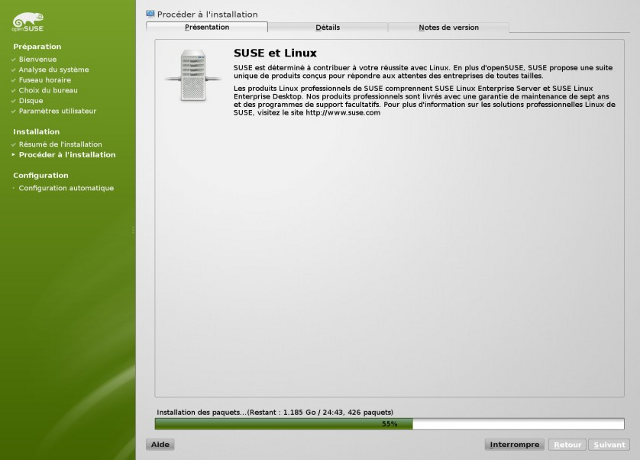Image resolution: width=640 pixels, height=460 pixels.
Task: Click the small installer title icon
Action: click(x=150, y=14)
